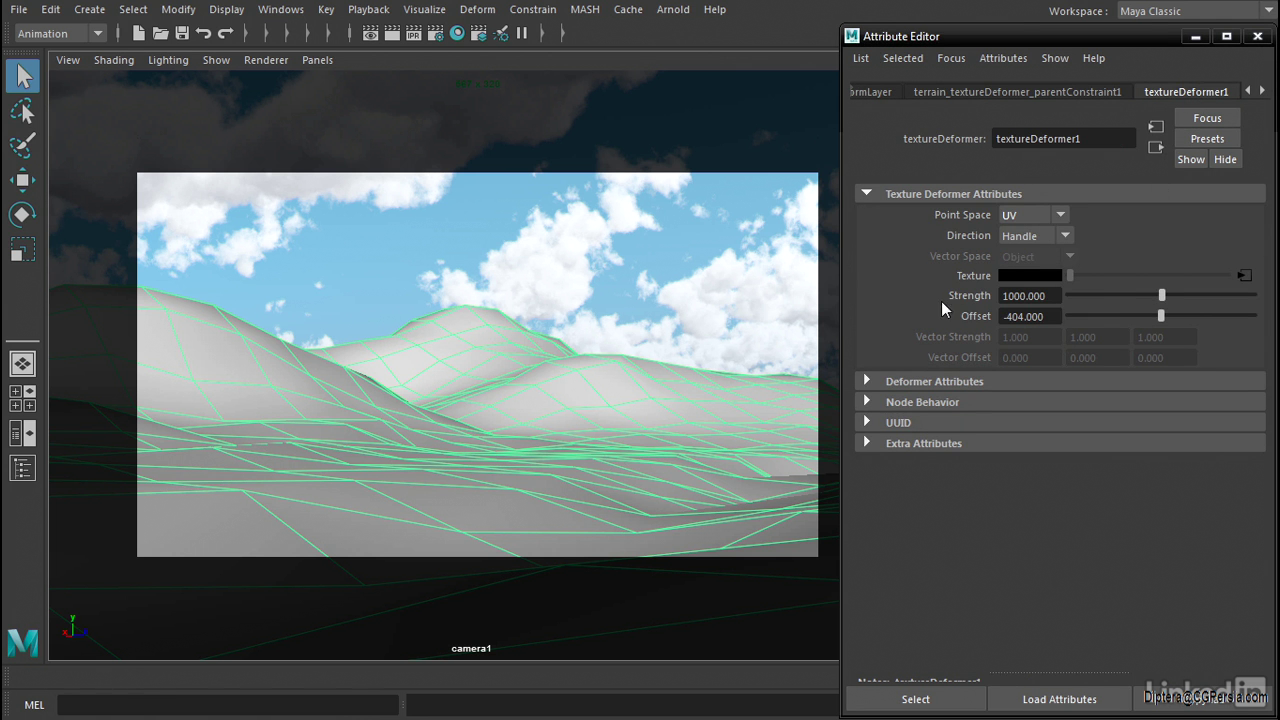The height and width of the screenshot is (720, 1280).
Task: Open the Deform menu
Action: (x=477, y=9)
